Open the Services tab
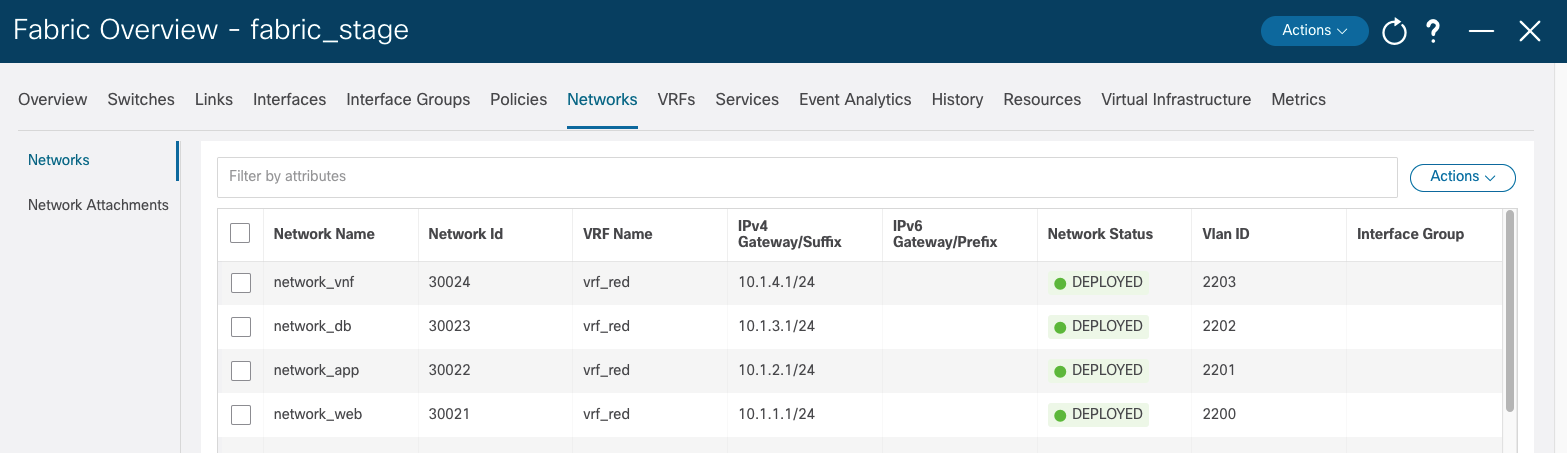1567x453 pixels. (x=747, y=99)
